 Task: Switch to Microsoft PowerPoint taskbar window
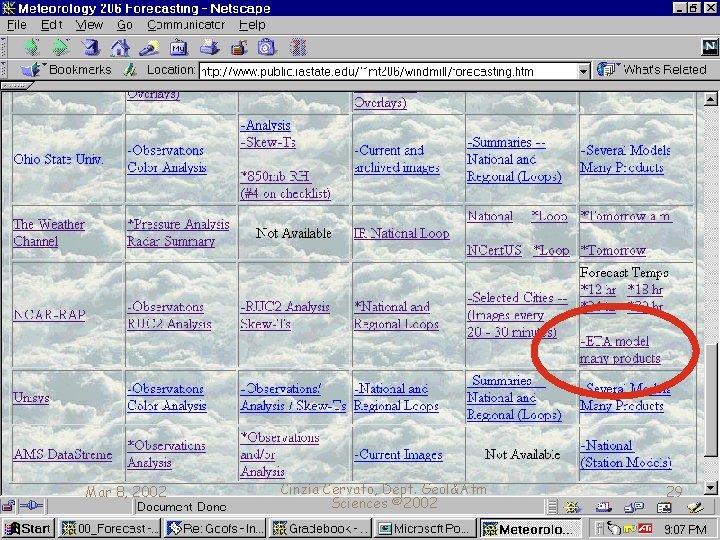click(426, 529)
